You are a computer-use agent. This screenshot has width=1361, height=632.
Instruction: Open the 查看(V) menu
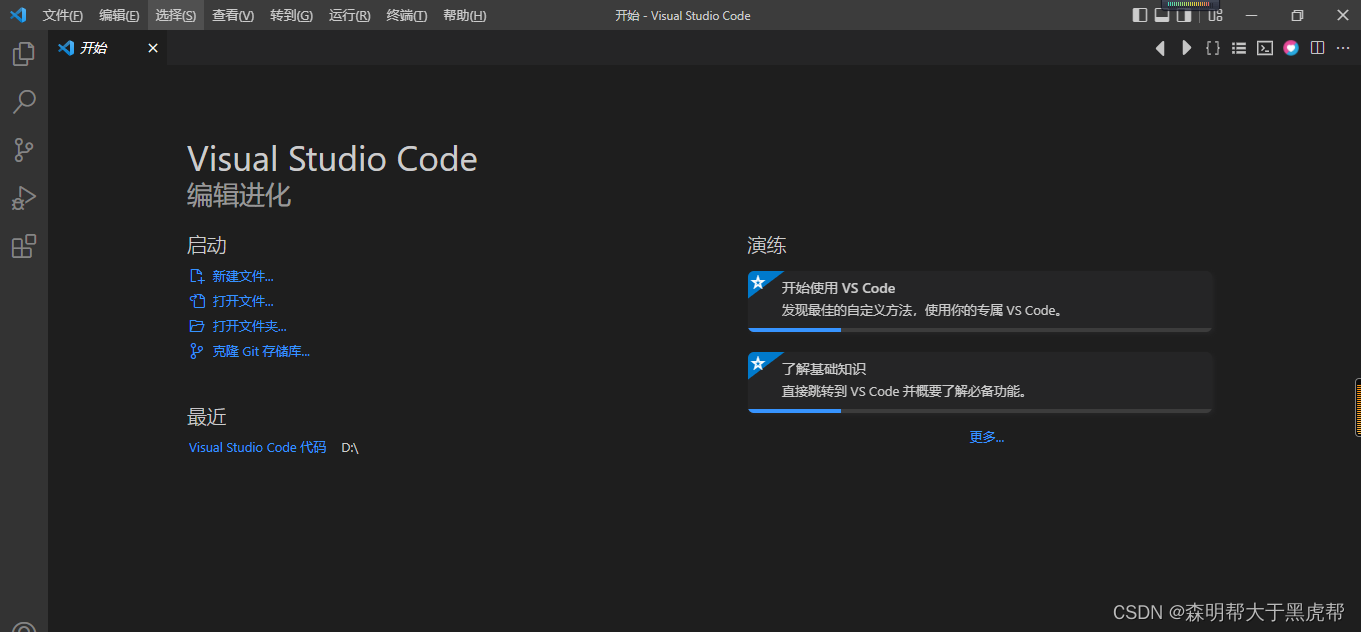(233, 15)
